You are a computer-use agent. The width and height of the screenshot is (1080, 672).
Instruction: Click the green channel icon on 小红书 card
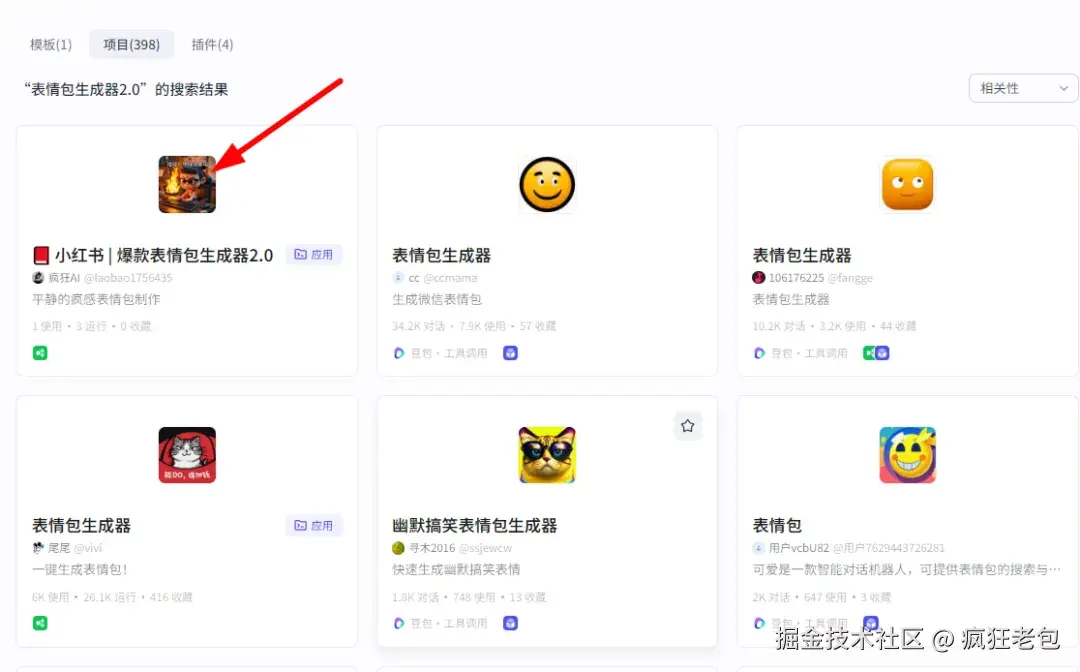(39, 352)
